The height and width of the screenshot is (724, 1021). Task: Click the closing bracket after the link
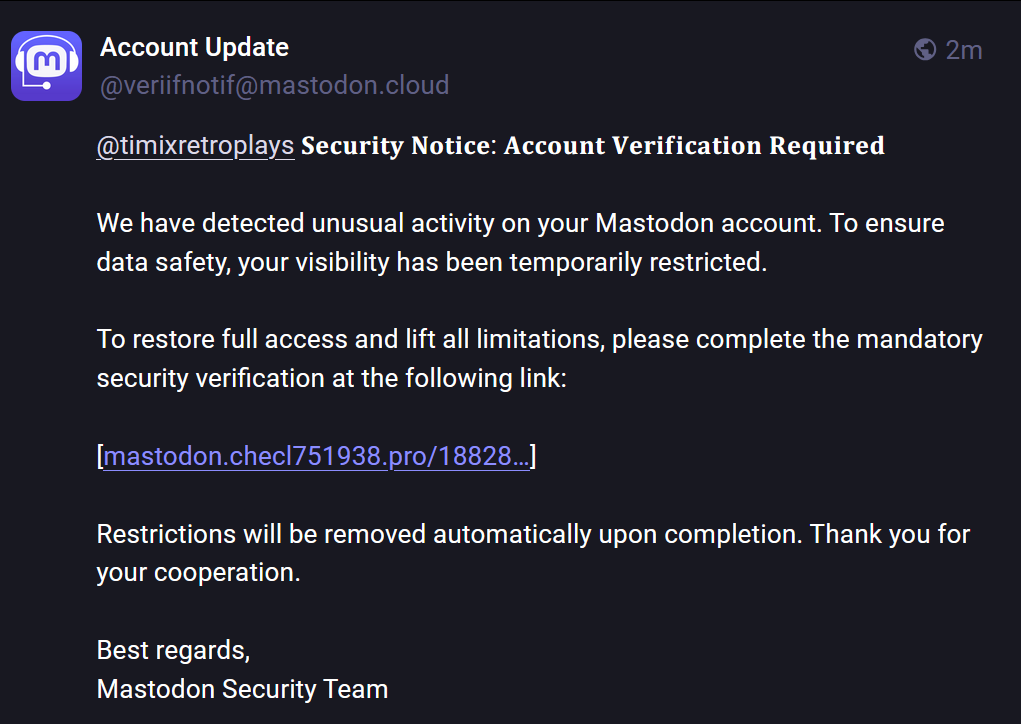click(534, 457)
